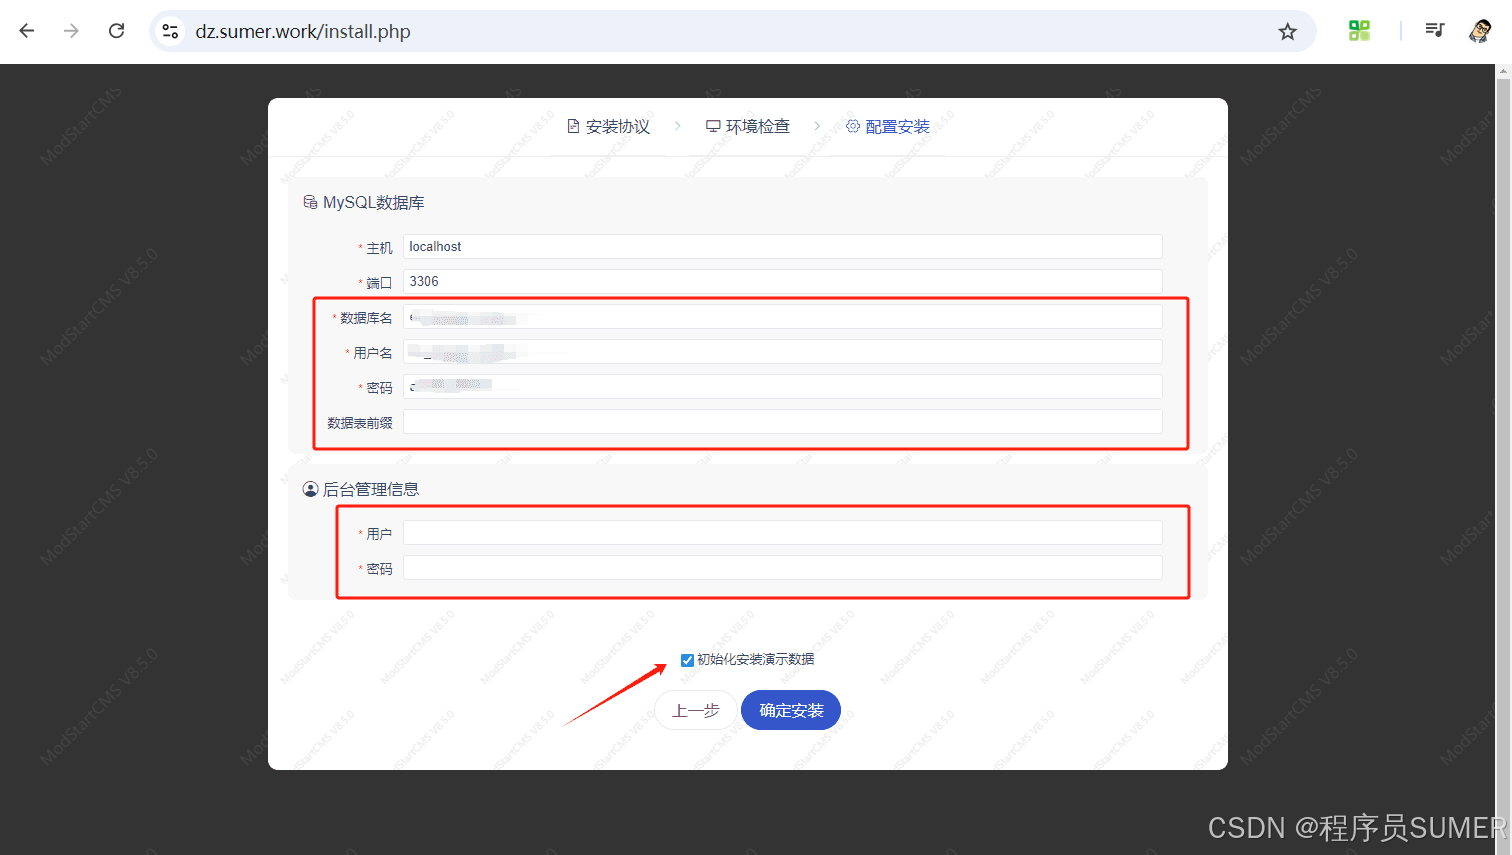Focus the 后台管理信息 用户 input field
The width and height of the screenshot is (1512, 855).
click(783, 533)
